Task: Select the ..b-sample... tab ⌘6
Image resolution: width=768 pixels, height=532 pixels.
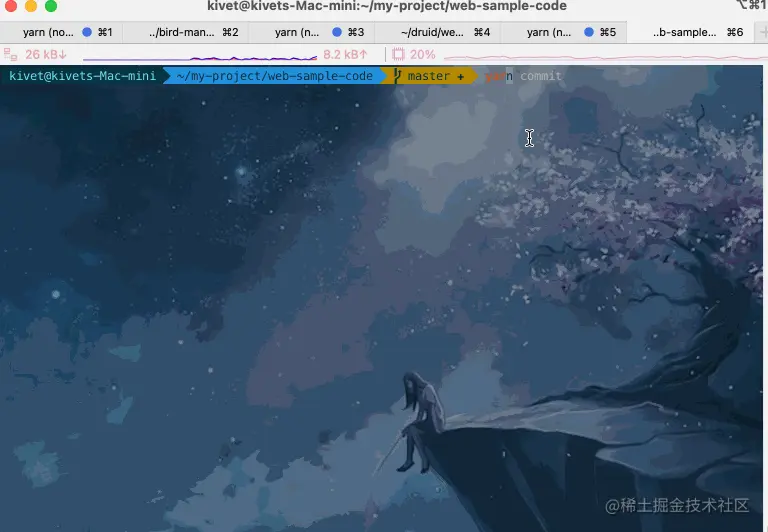Action: point(691,32)
